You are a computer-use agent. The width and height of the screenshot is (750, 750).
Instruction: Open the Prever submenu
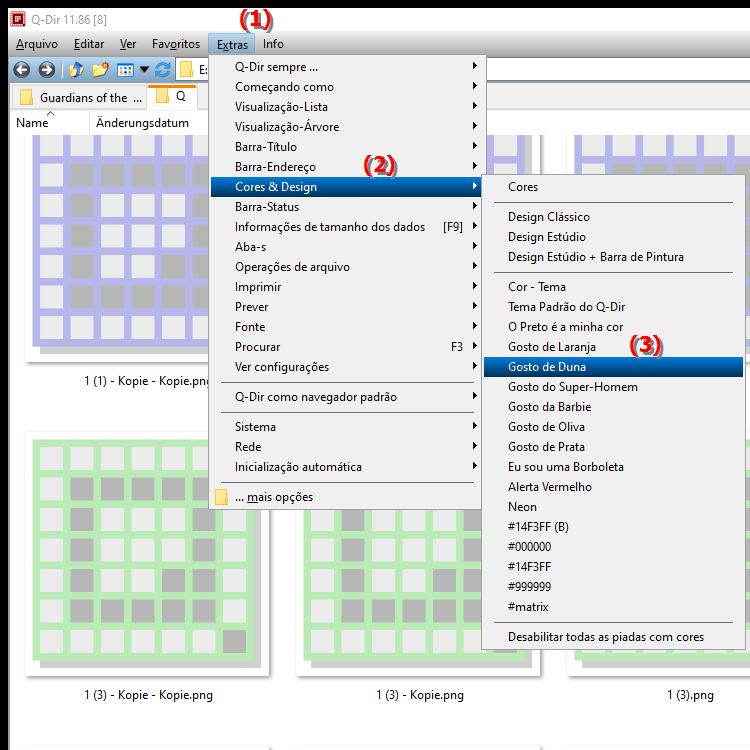348,307
